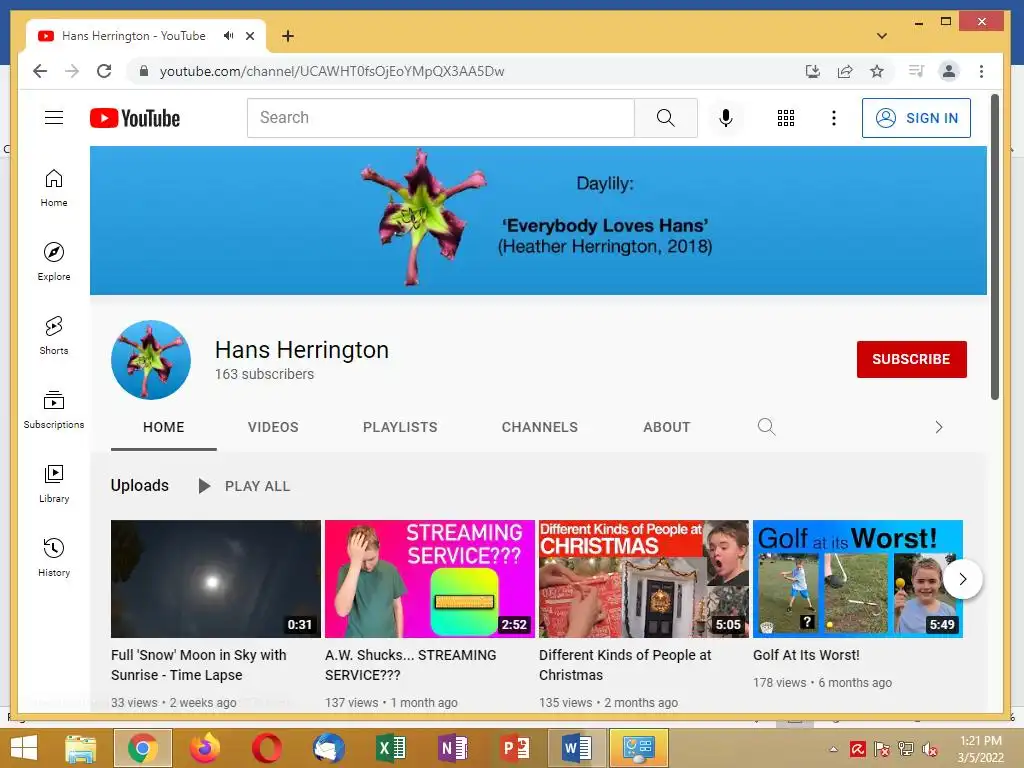
Task: Click the install/download icon in address bar
Action: tap(812, 71)
